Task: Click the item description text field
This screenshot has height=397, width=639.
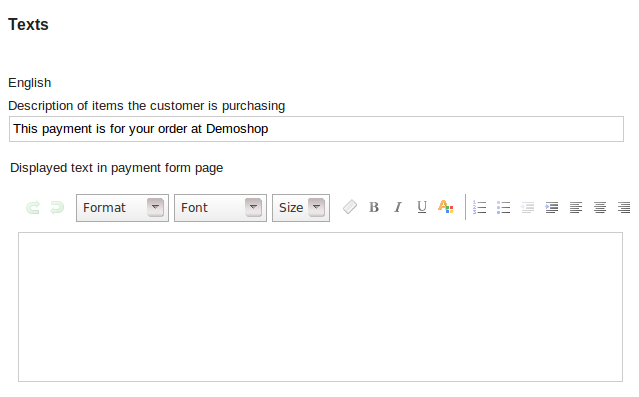Action: pyautogui.click(x=316, y=129)
